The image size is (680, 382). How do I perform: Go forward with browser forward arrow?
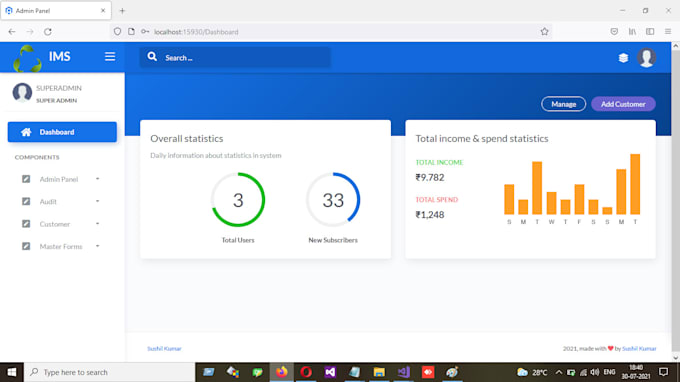(29, 32)
